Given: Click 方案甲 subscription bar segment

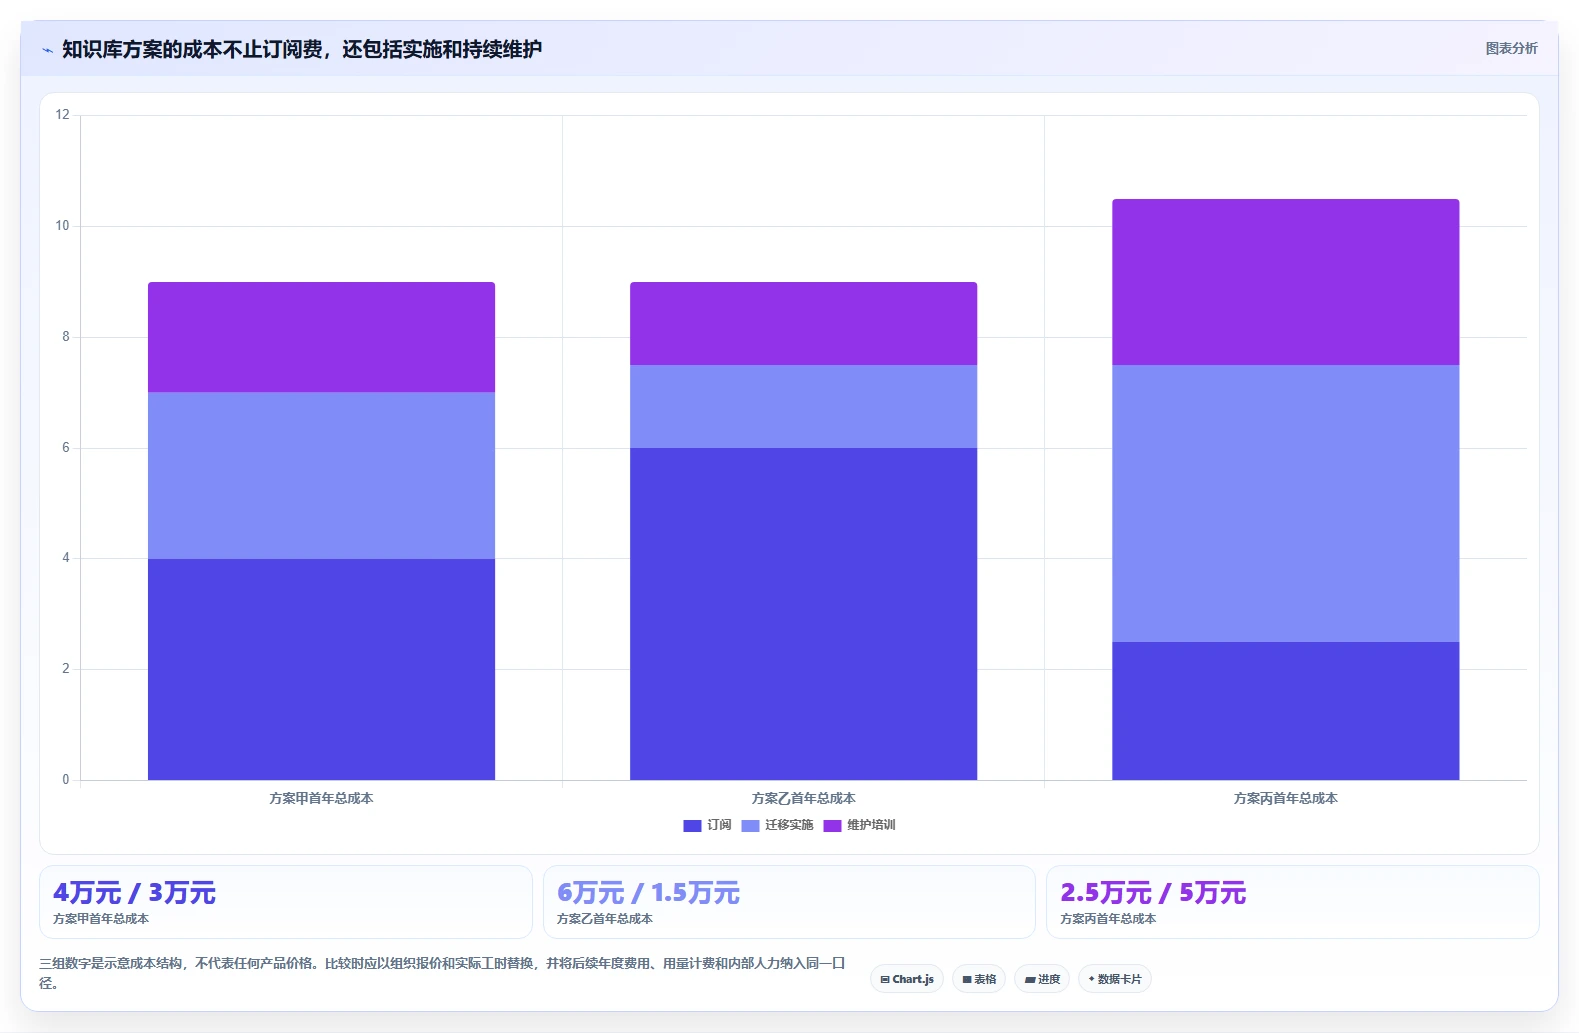Looking at the screenshot, I should [x=321, y=669].
